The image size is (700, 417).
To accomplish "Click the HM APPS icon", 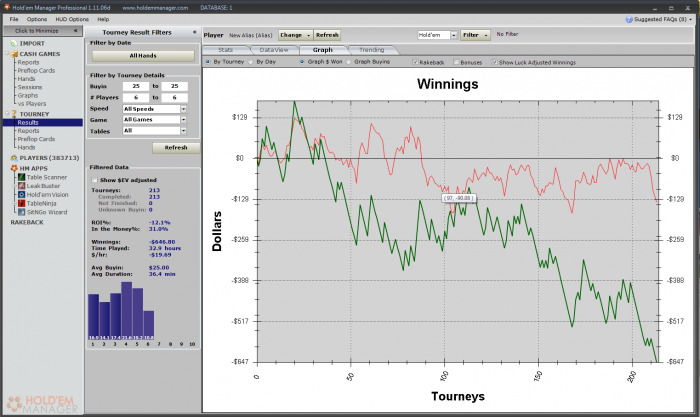I will [x=14, y=168].
